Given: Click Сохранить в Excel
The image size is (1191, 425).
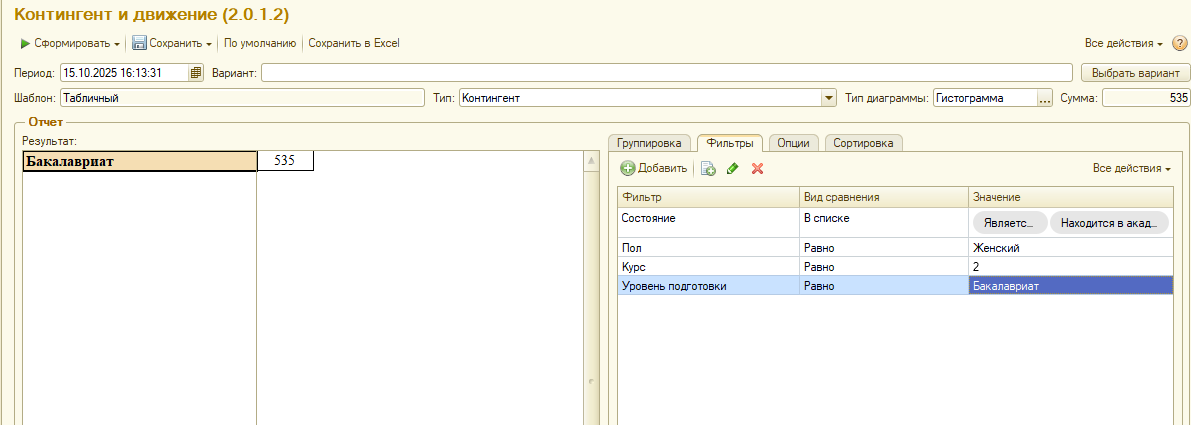Looking at the screenshot, I should click(354, 44).
